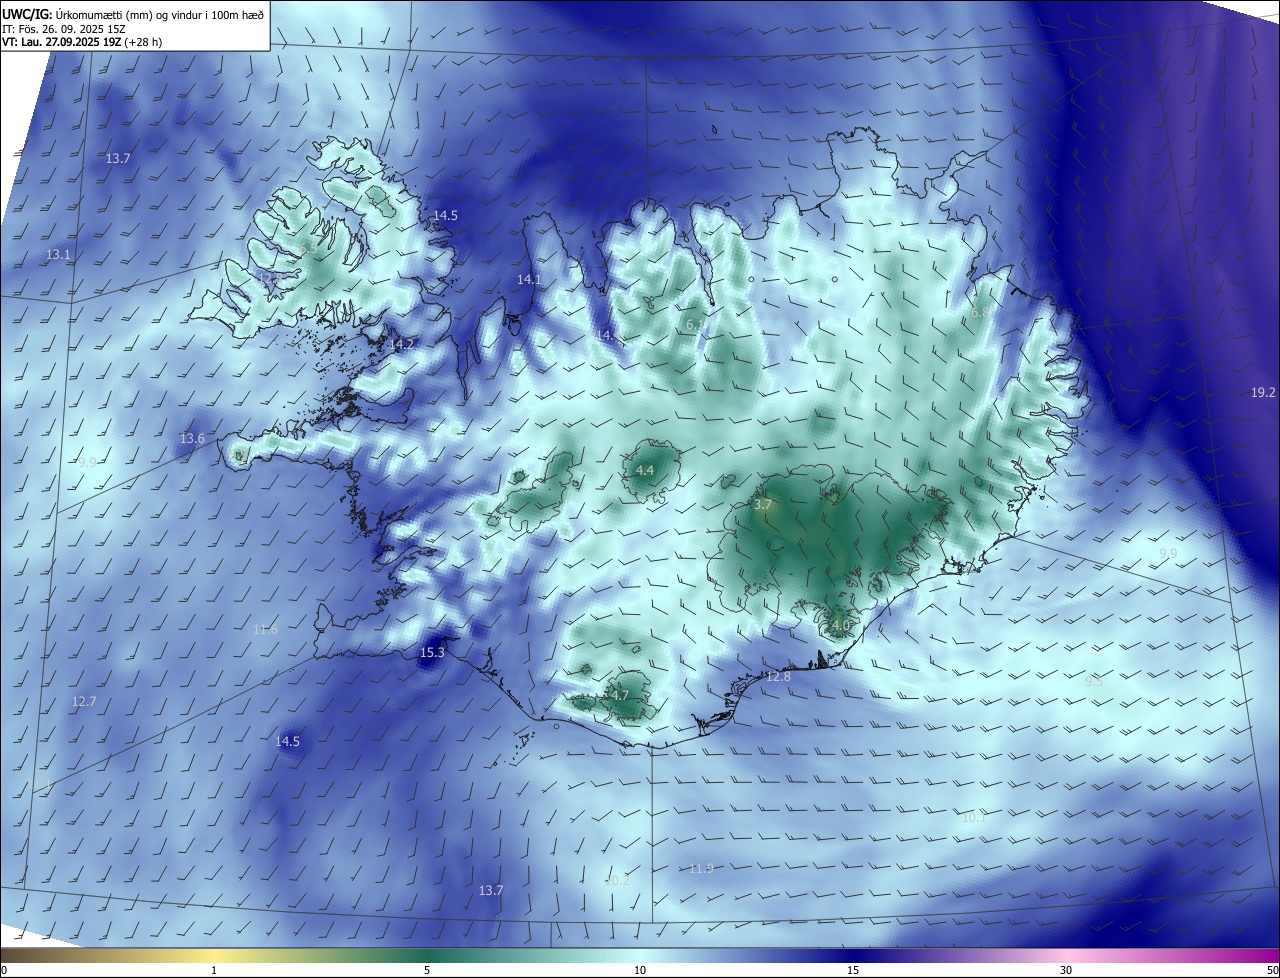Click the 1 tick on the color scale
Image resolution: width=1280 pixels, height=978 pixels.
point(214,971)
